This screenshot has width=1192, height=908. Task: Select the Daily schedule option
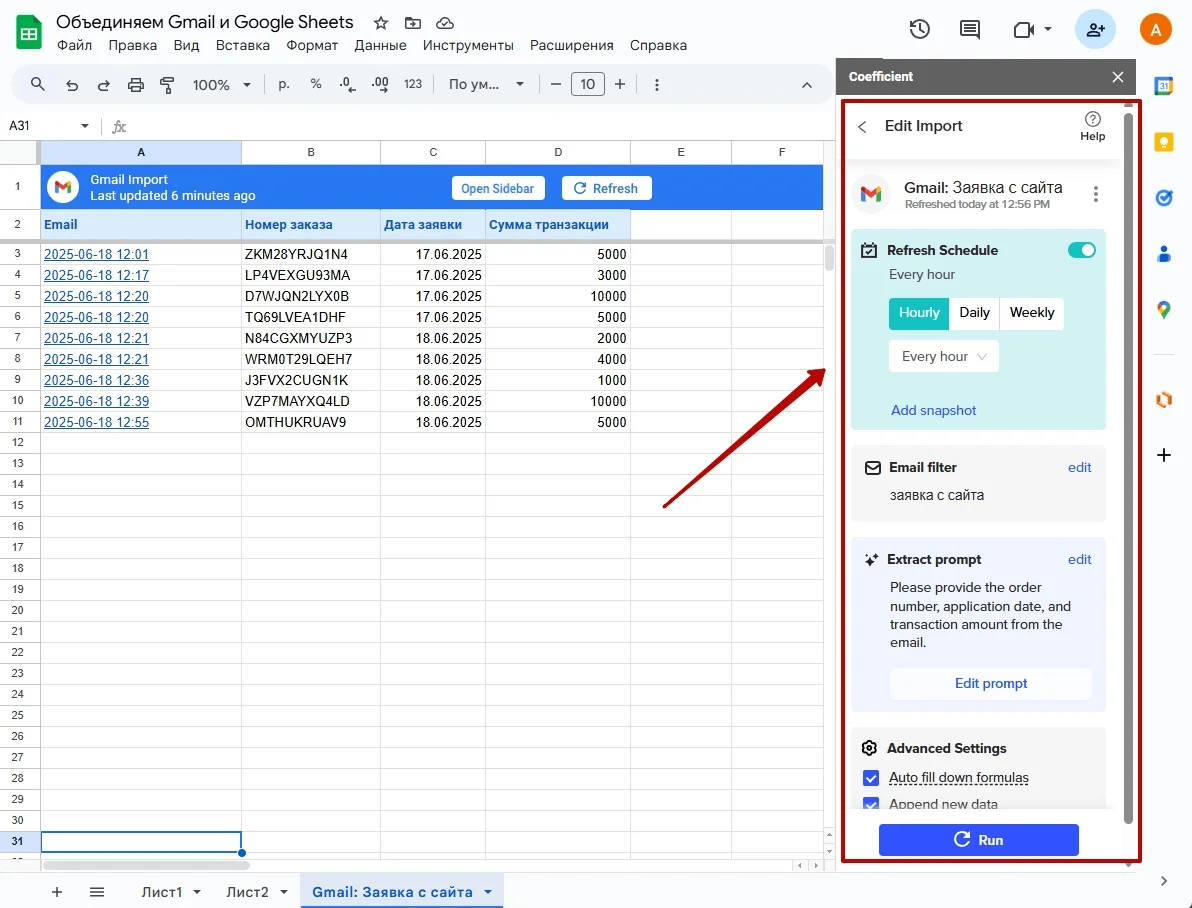pos(974,313)
